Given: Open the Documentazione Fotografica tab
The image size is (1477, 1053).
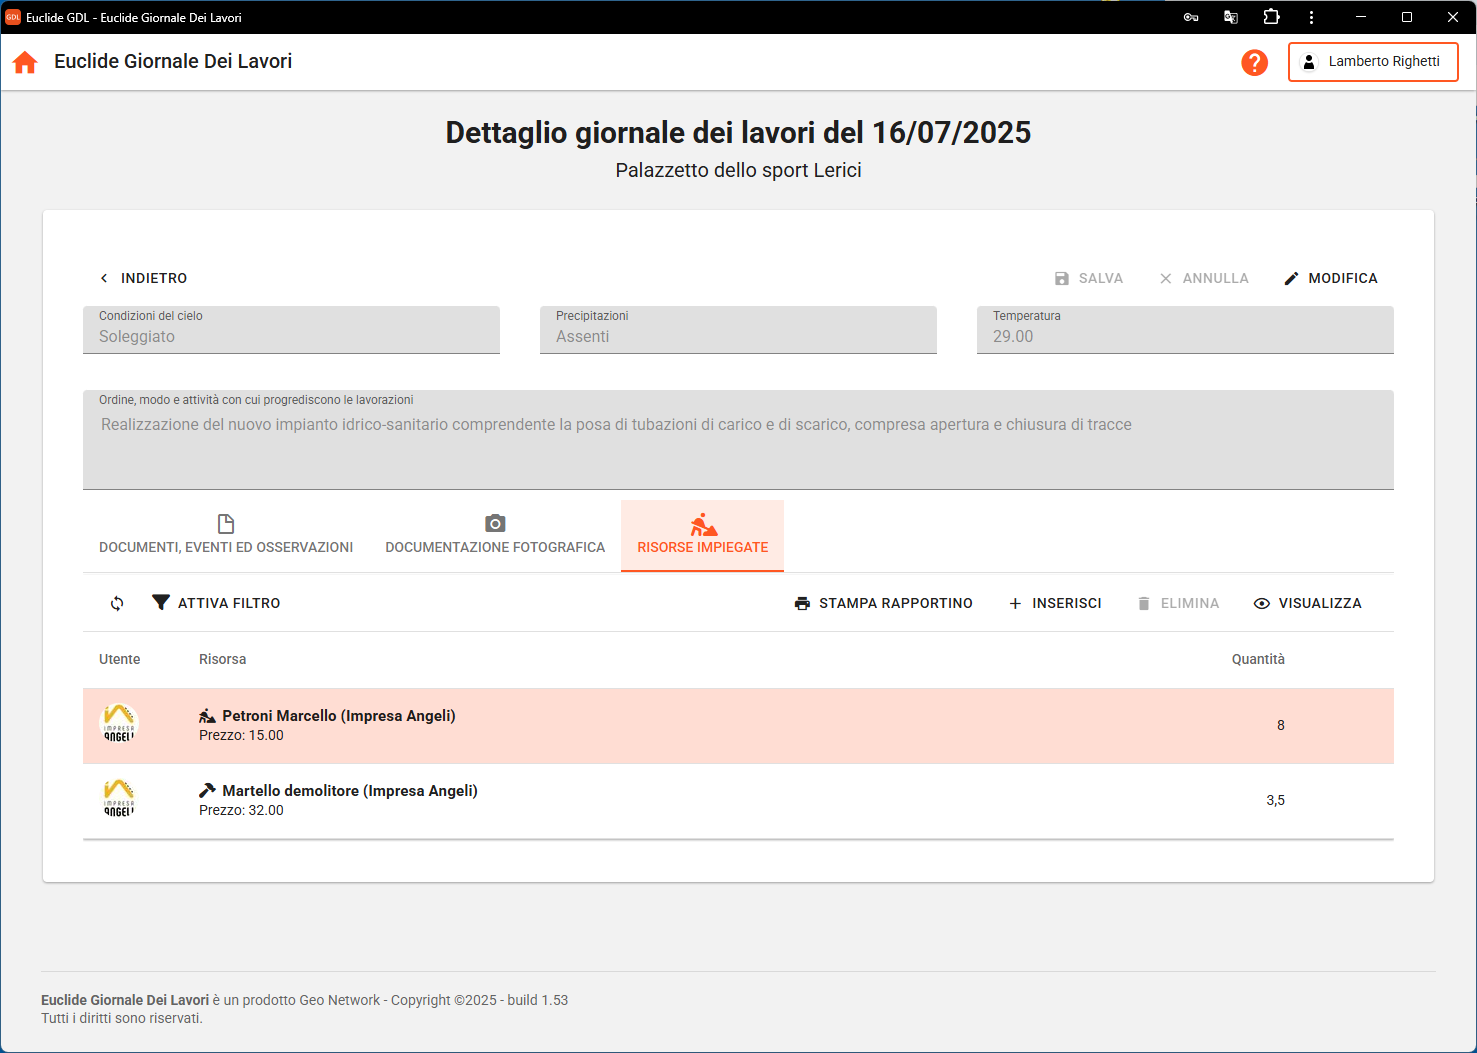Looking at the screenshot, I should click(495, 536).
